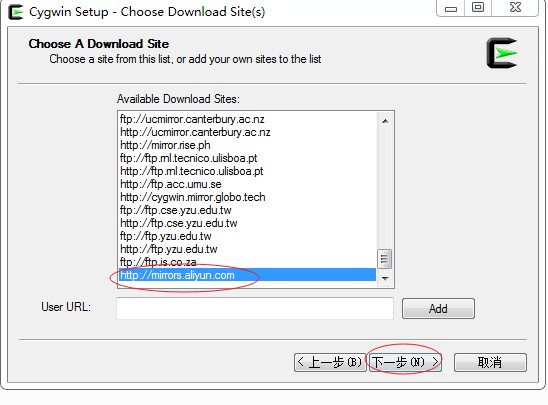
Task: Go back with 上一步(B) button
Action: (330, 362)
